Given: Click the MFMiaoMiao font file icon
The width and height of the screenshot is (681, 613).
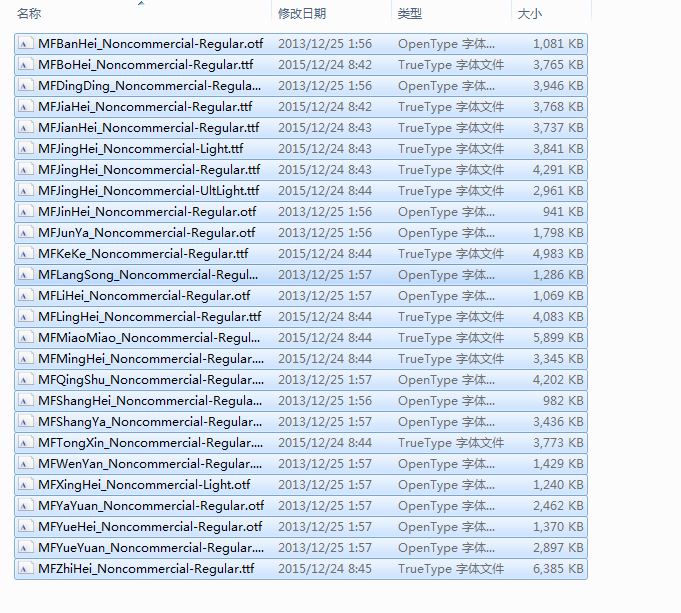Looking at the screenshot, I should (26, 338).
